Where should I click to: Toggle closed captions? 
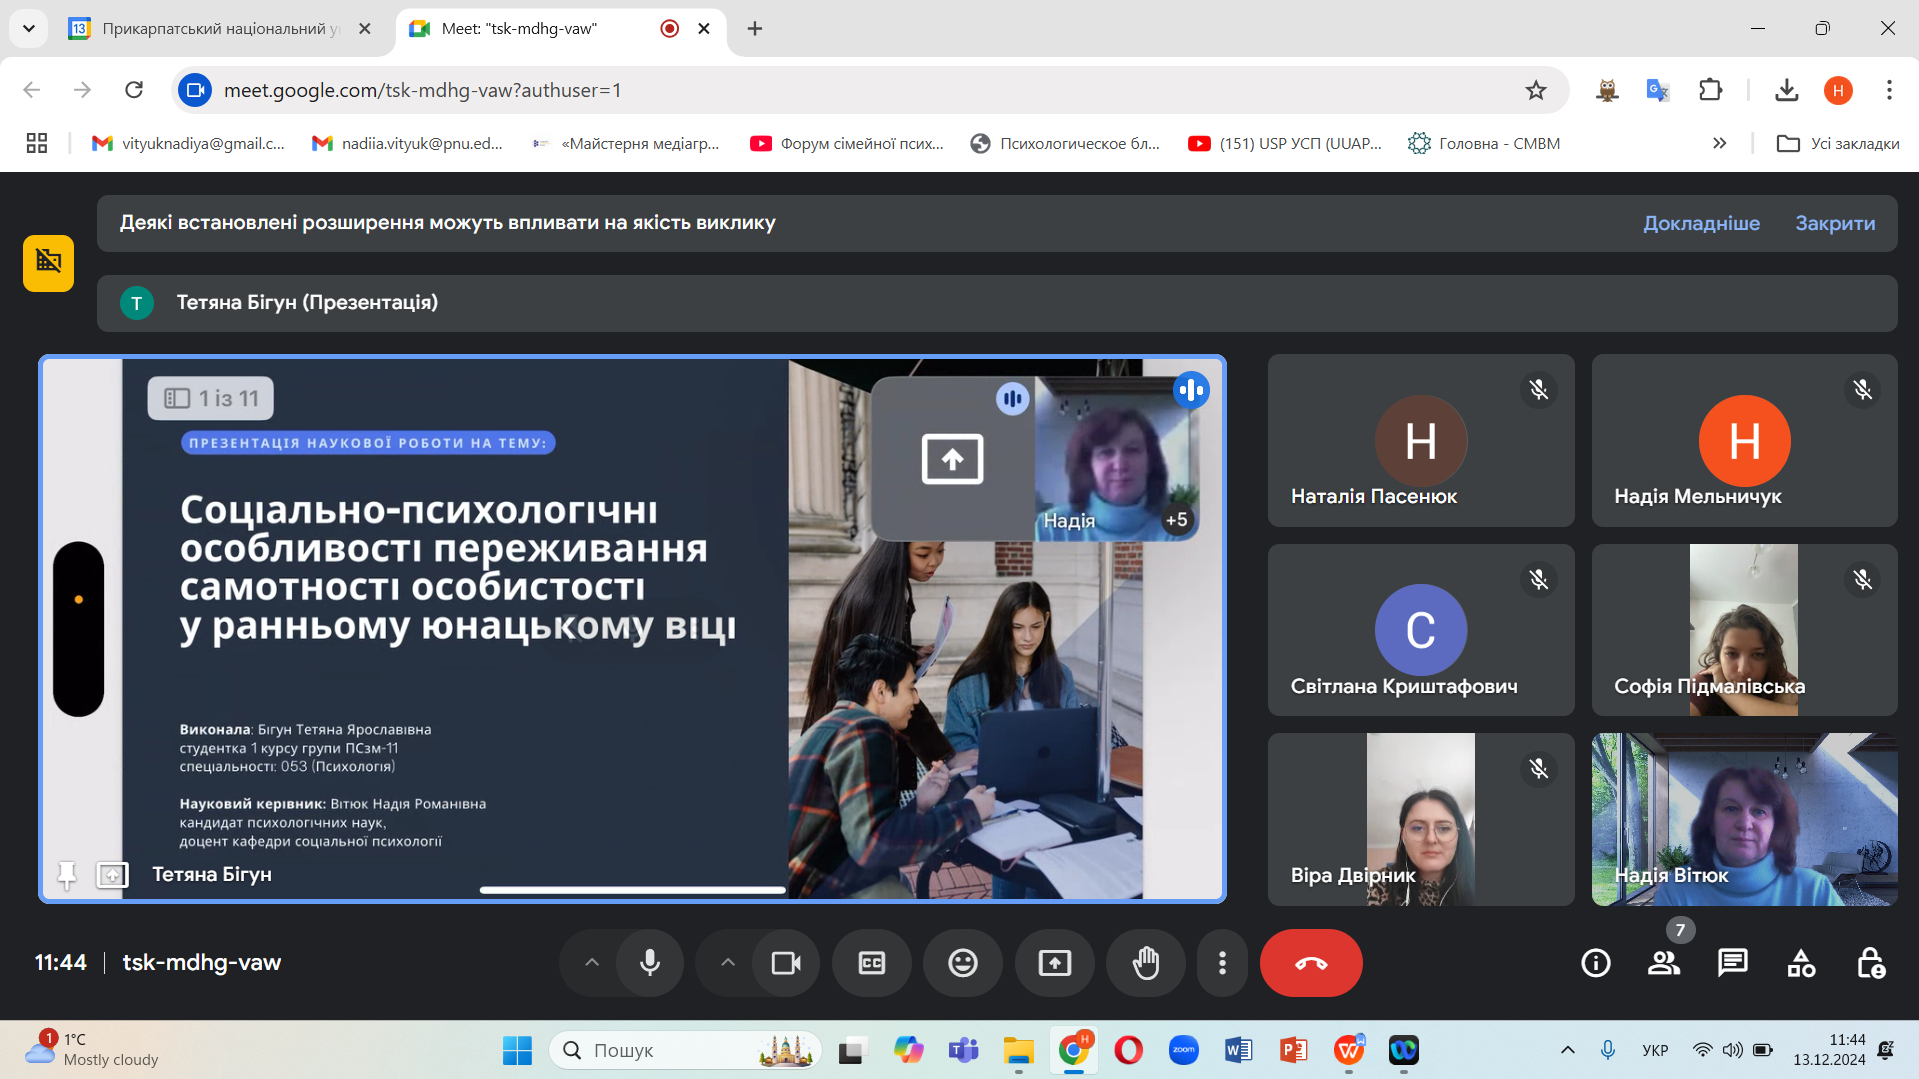[871, 963]
